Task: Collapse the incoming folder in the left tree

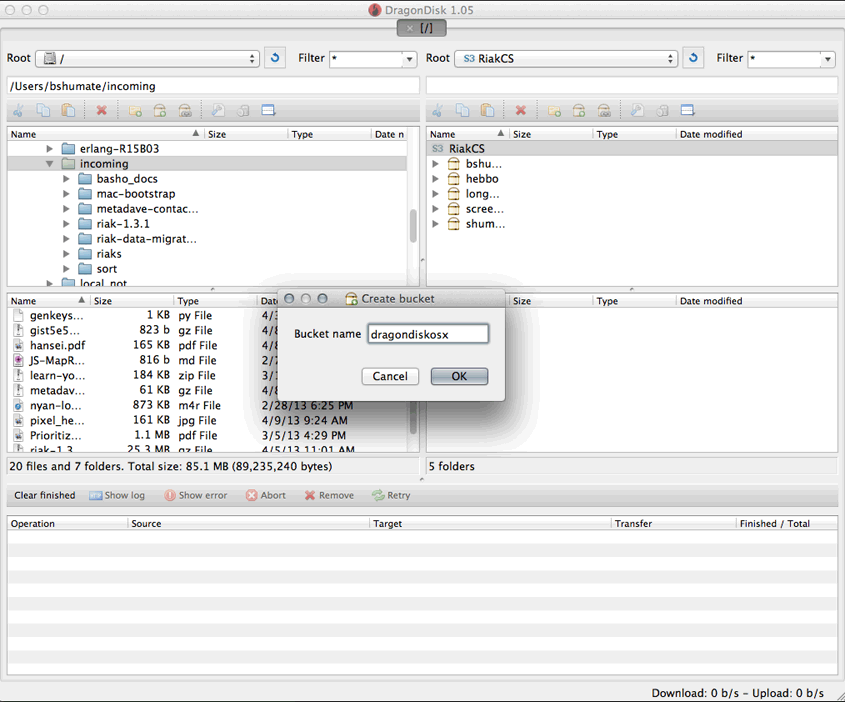Action: pos(50,163)
